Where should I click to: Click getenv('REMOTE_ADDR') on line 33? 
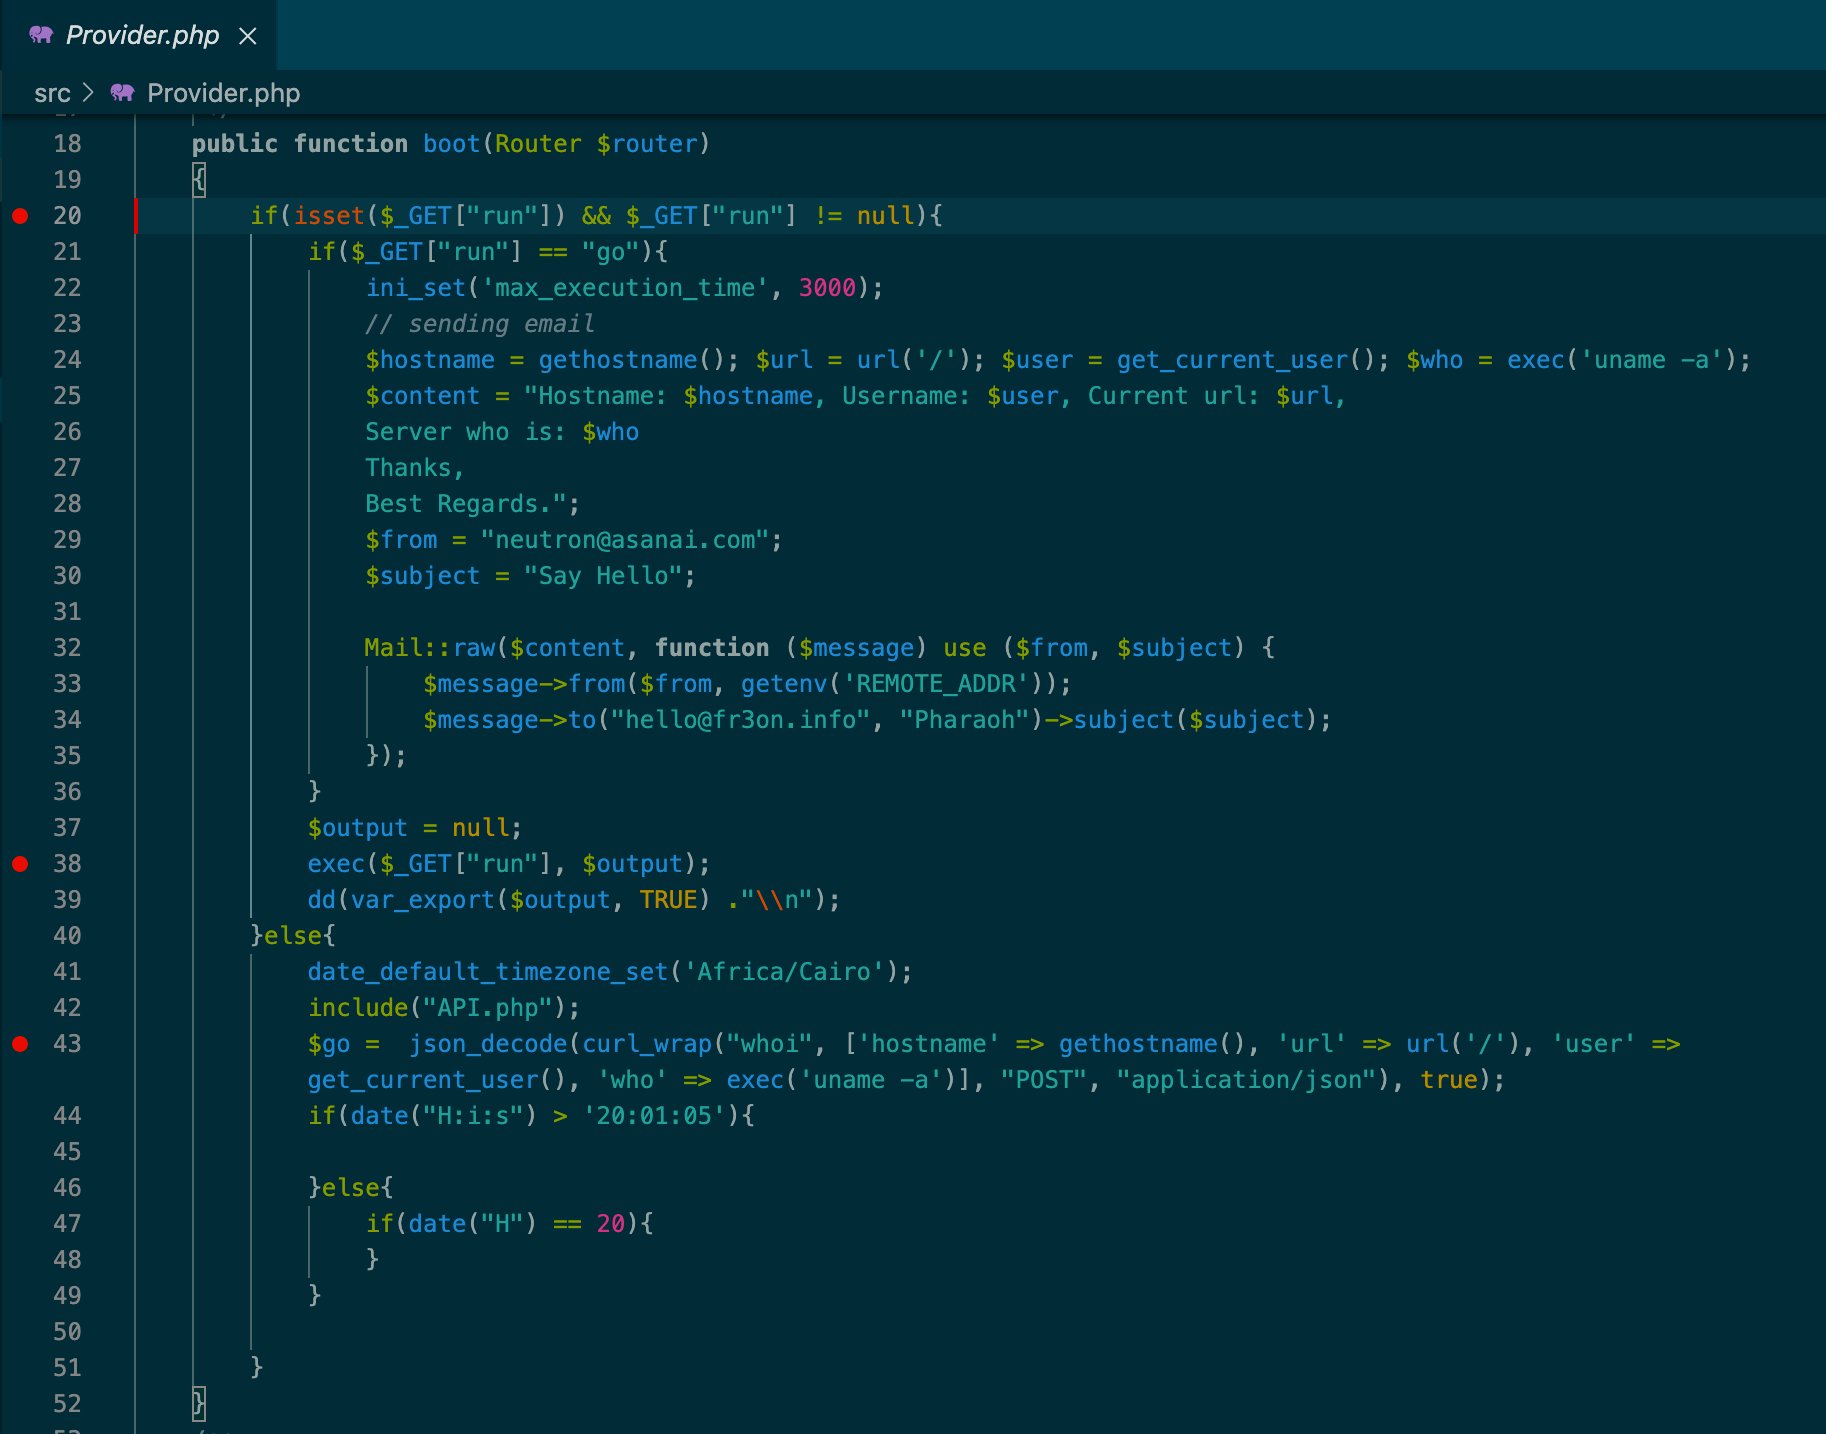[x=899, y=684]
